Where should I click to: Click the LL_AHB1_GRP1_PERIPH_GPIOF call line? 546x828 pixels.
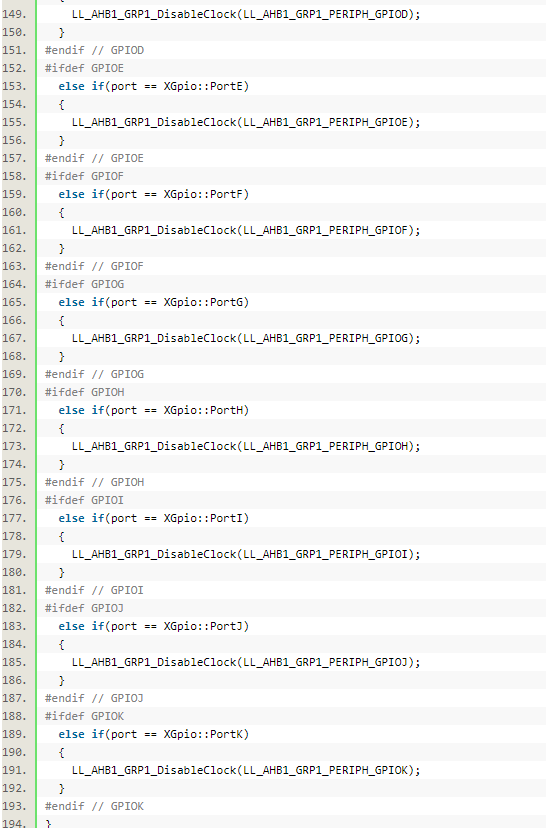tap(246, 230)
